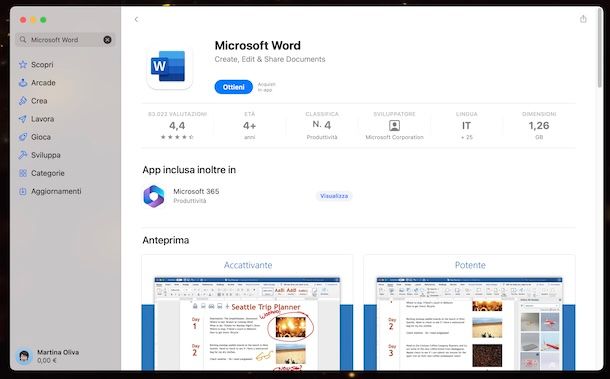Image resolution: width=610 pixels, height=379 pixels.
Task: Open the Lavora section
Action: [42, 119]
